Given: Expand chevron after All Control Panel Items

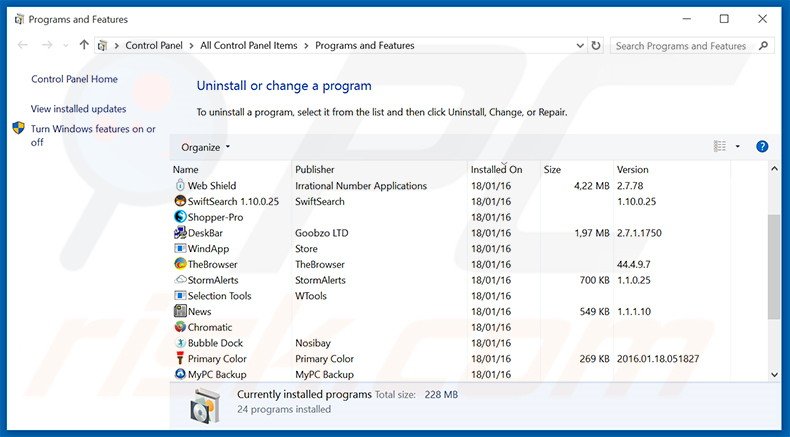Looking at the screenshot, I should pyautogui.click(x=306, y=45).
